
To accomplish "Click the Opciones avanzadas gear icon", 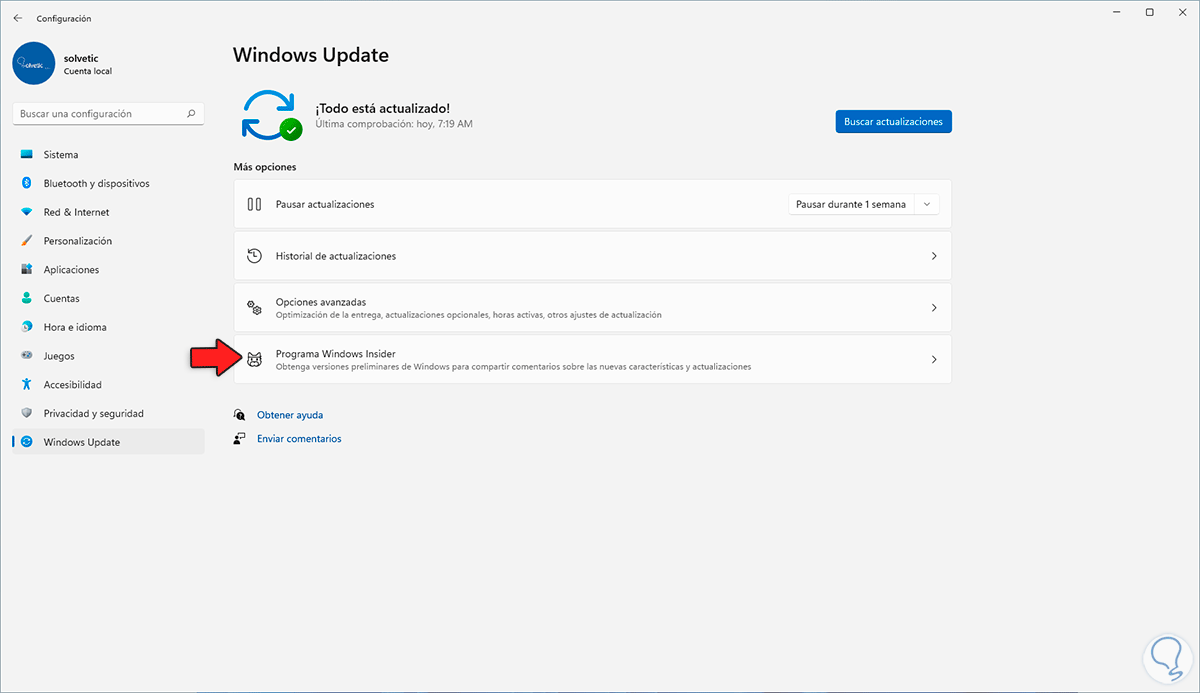I will point(254,307).
